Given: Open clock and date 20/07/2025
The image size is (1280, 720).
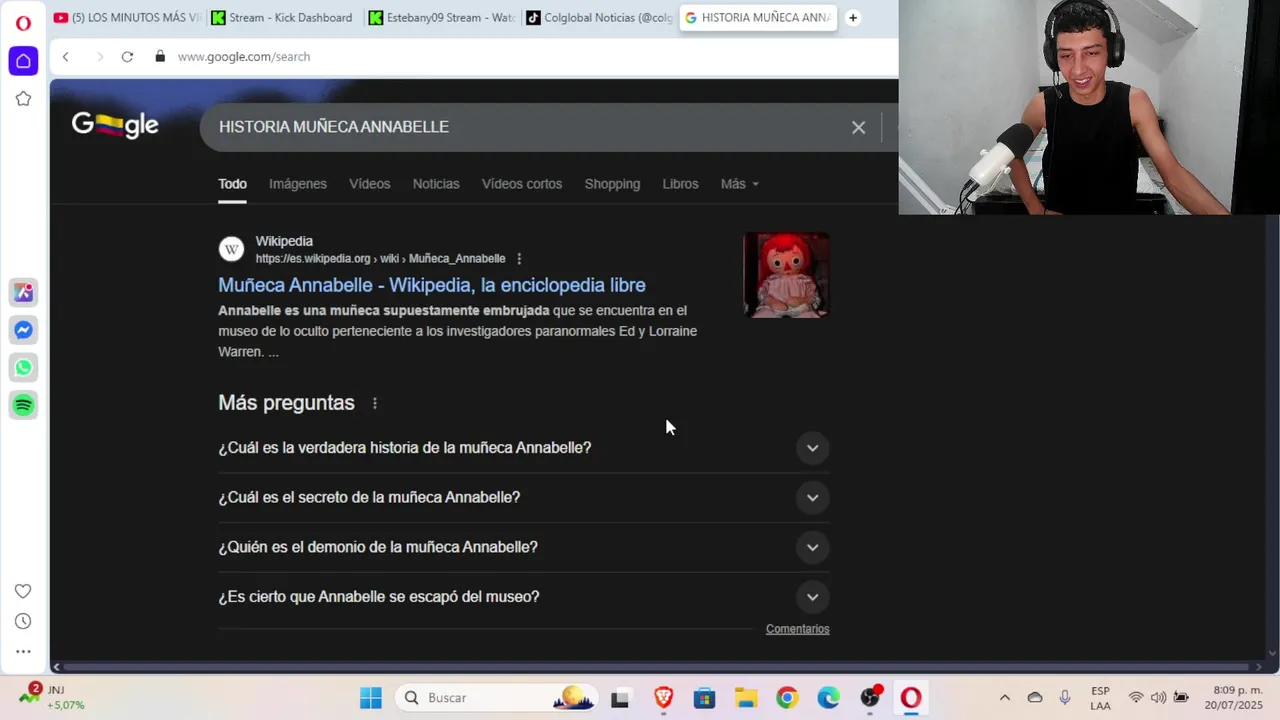Looking at the screenshot, I should pos(1233,698).
